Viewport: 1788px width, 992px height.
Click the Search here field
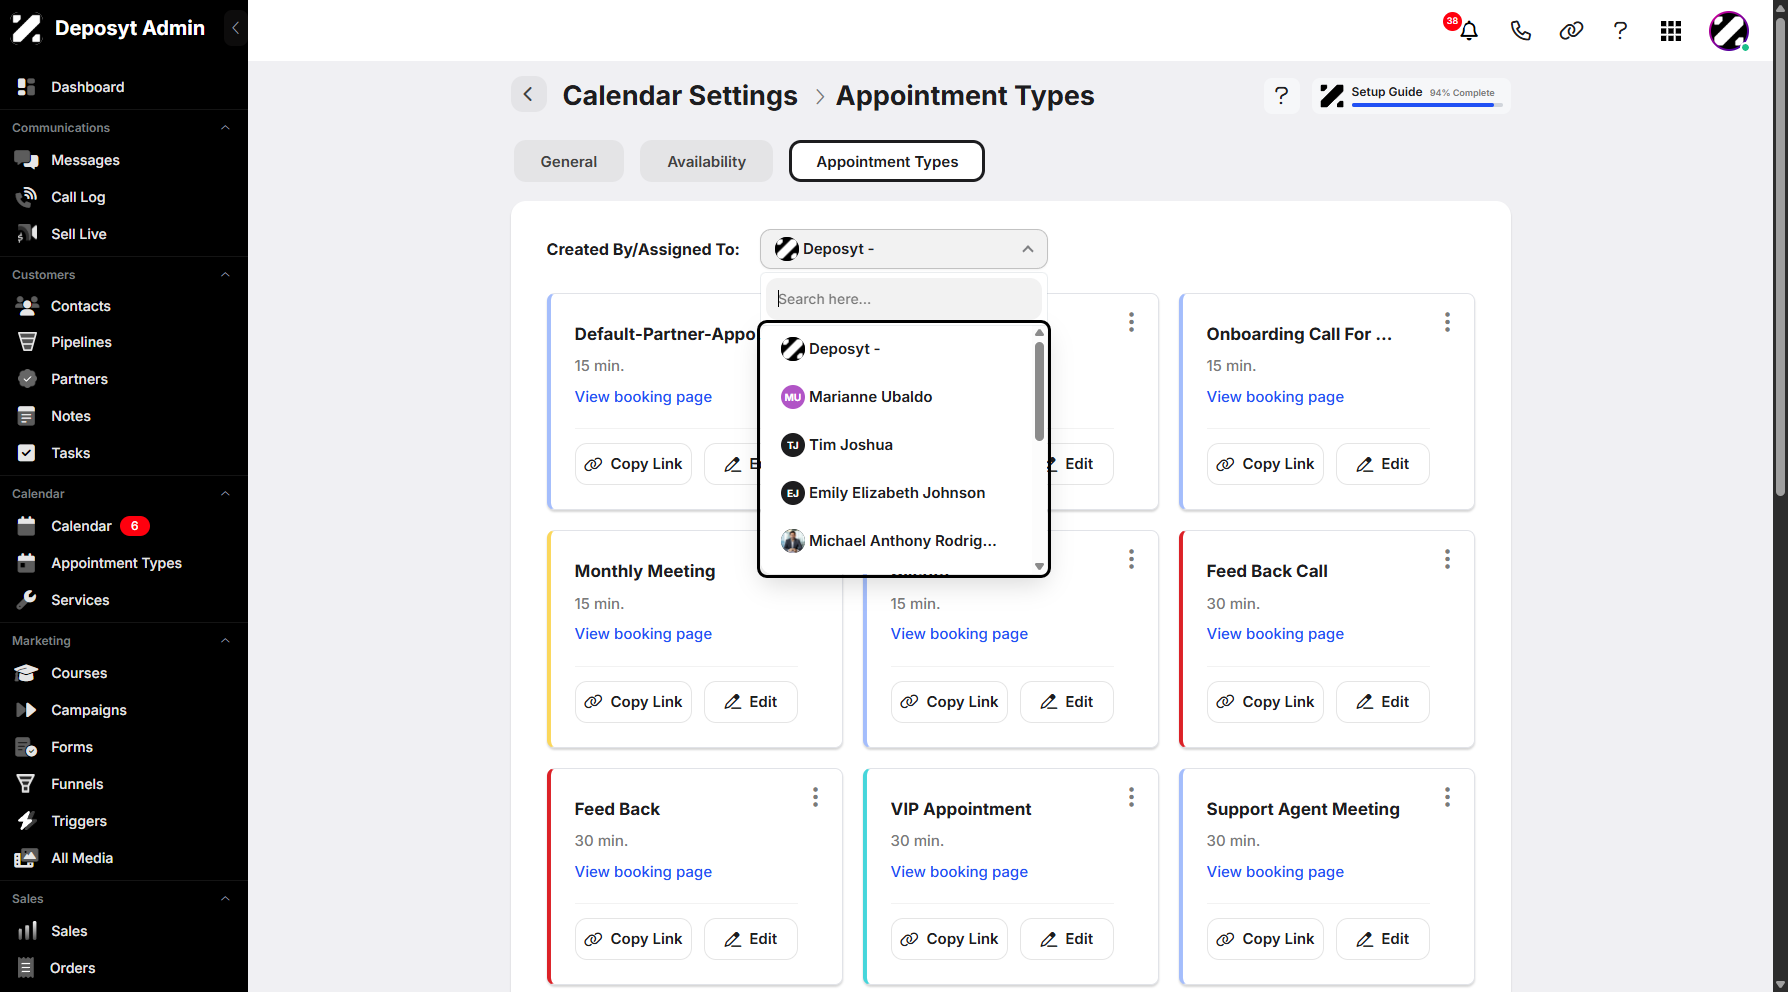(x=904, y=299)
